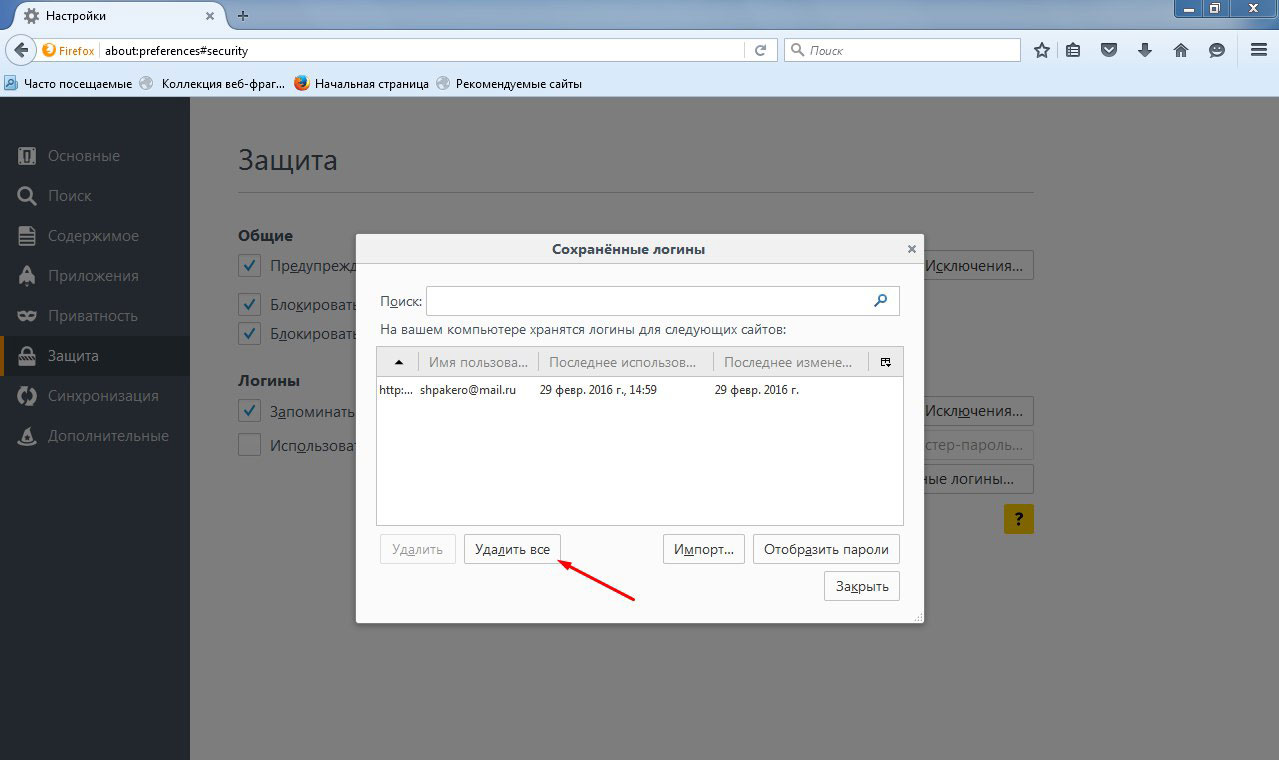Enable the Использовать master password checkbox
This screenshot has height=760, width=1279.
point(249,445)
